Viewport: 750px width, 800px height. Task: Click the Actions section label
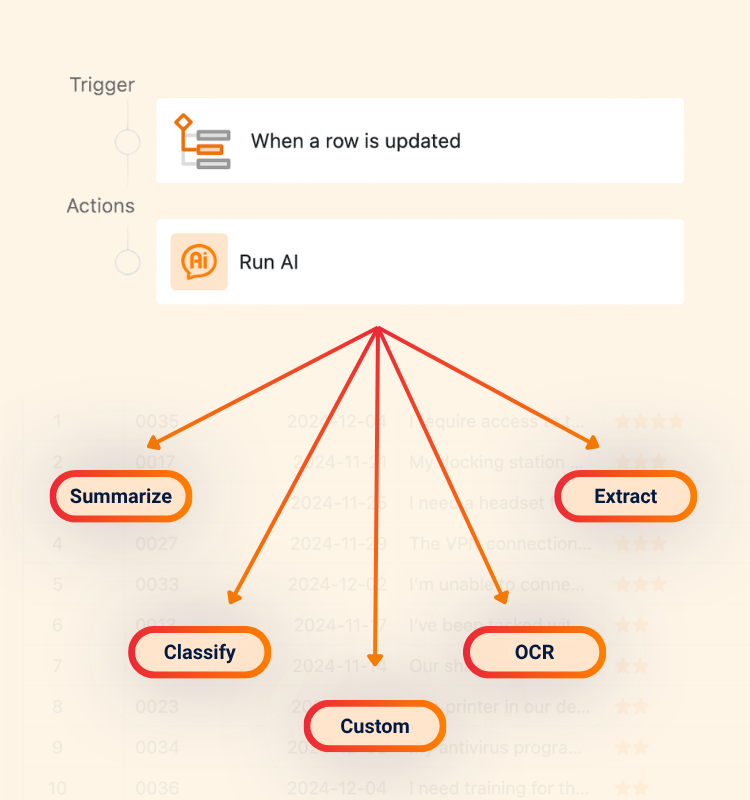tap(100, 206)
